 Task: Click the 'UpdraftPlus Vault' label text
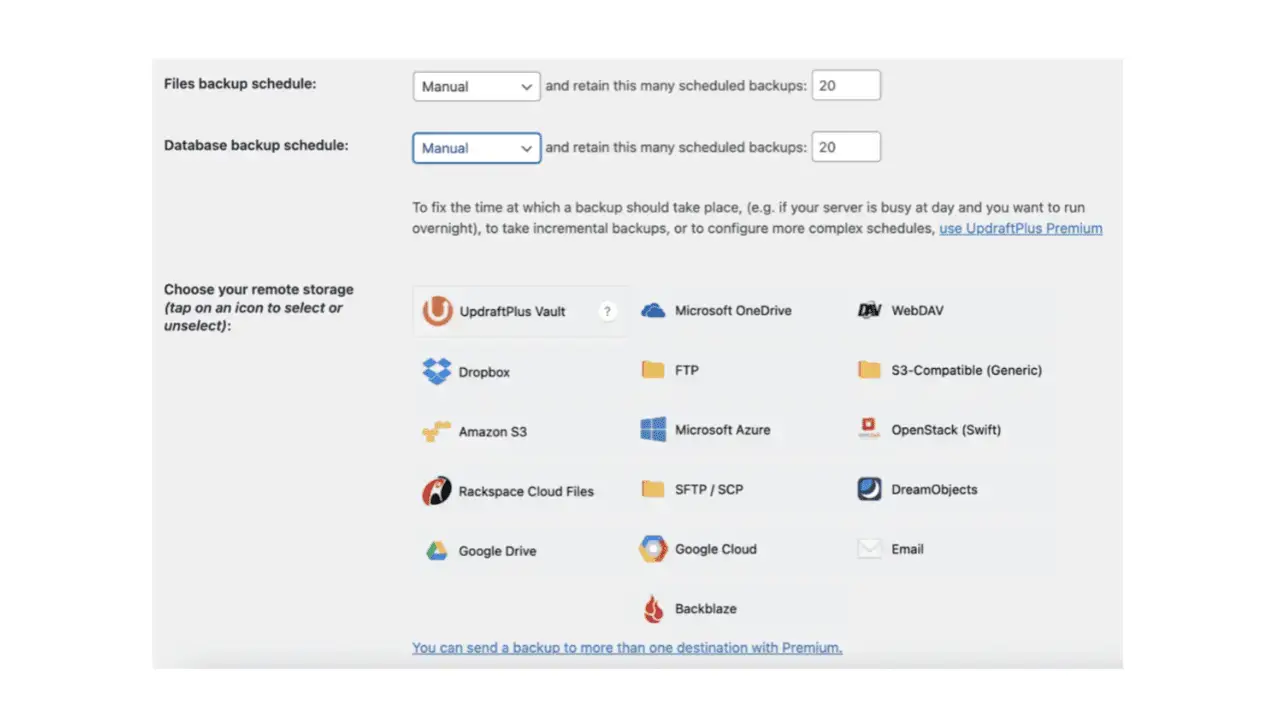click(513, 311)
